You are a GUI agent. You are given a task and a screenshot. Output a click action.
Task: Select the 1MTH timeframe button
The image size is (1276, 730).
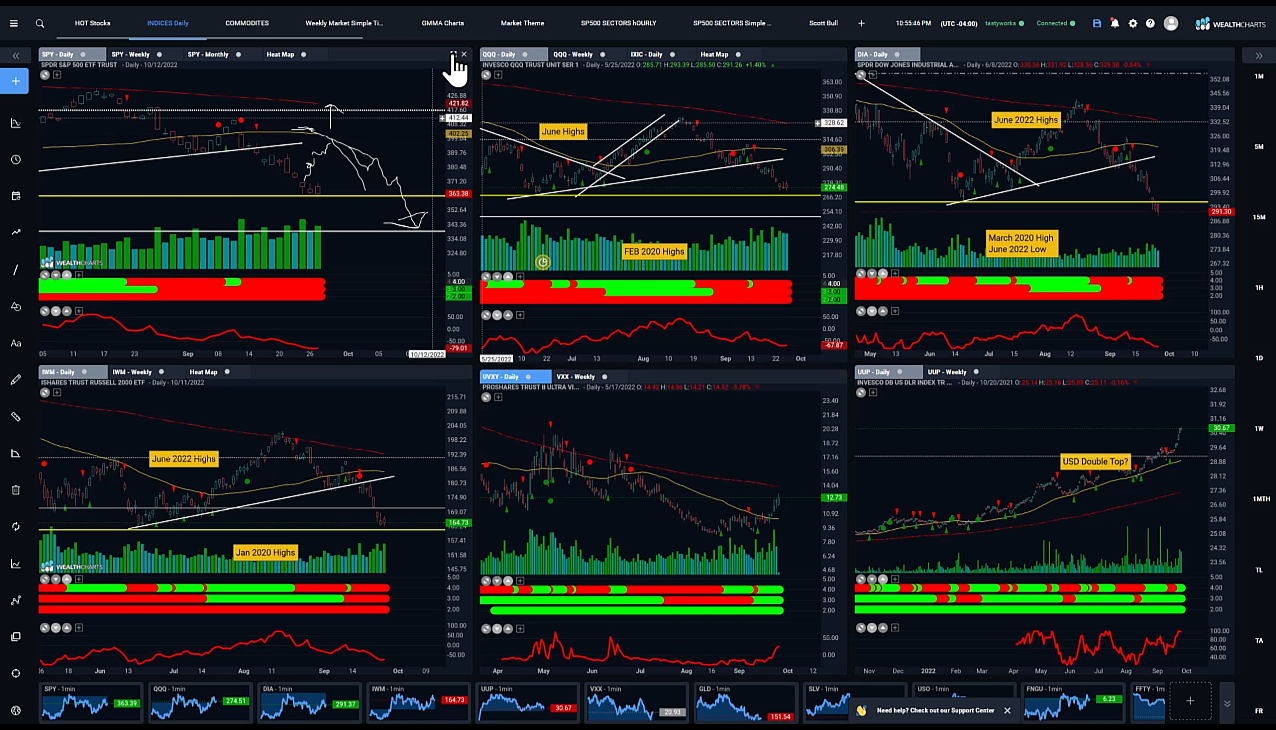point(1259,499)
